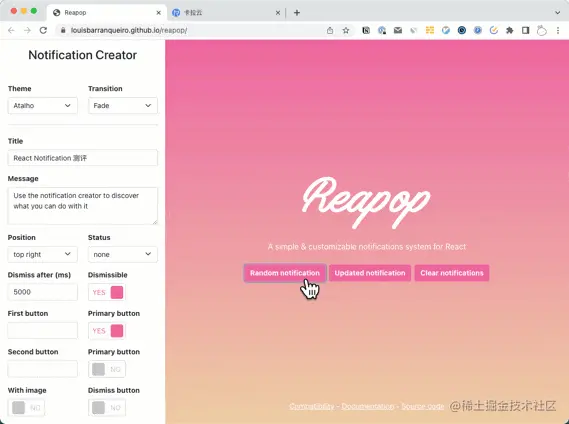Toggle the Dismiss button switch
Image resolution: width=569 pixels, height=424 pixels.
tap(107, 408)
